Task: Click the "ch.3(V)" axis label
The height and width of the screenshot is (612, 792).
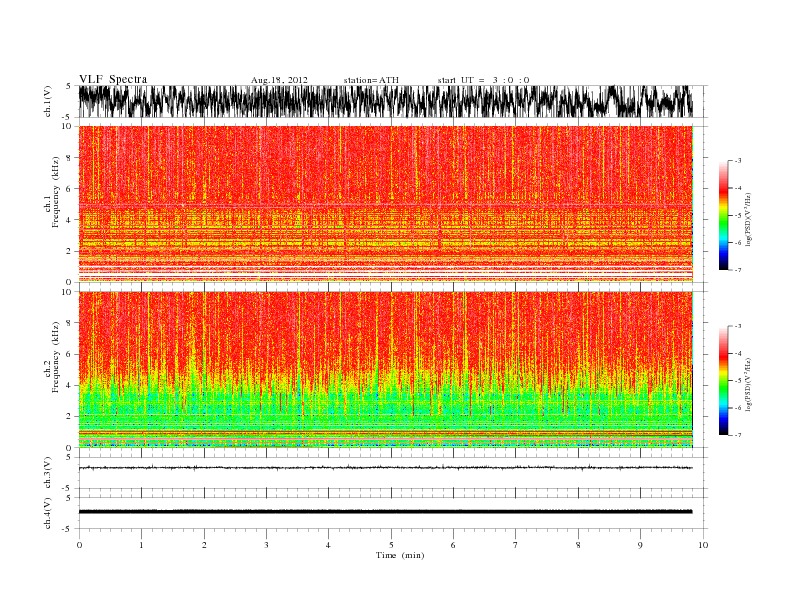Action: [48, 473]
